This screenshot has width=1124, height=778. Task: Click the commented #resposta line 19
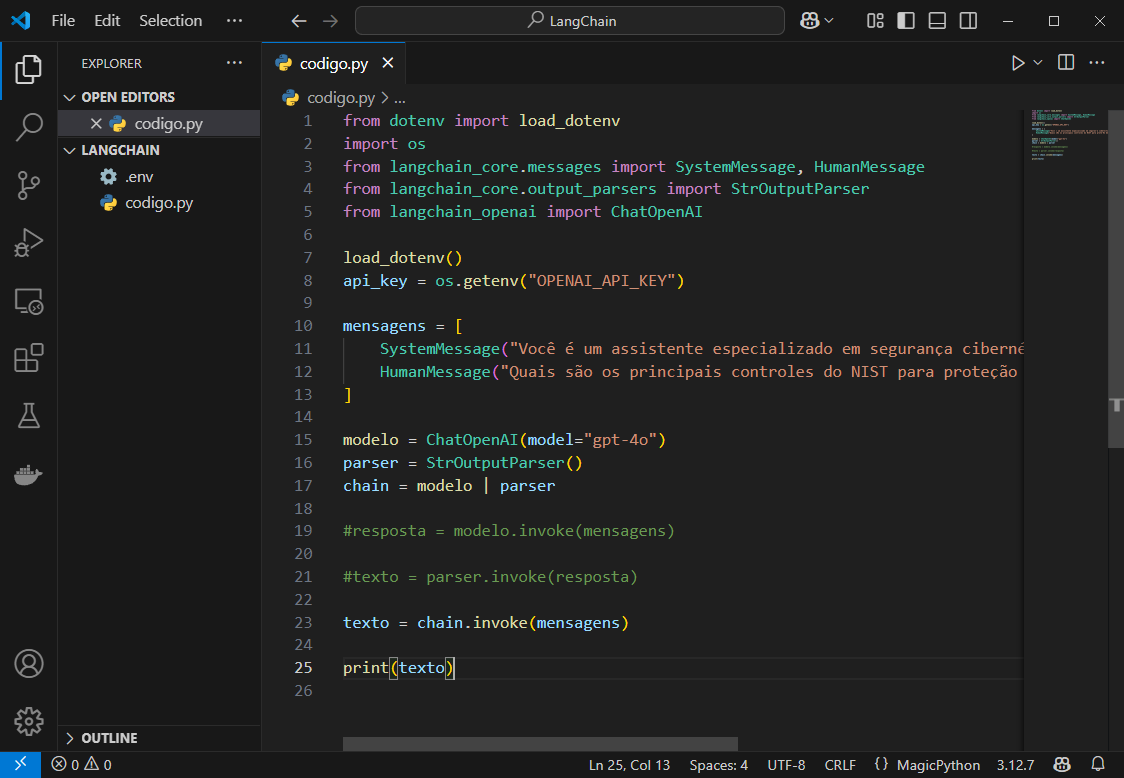tap(508, 531)
